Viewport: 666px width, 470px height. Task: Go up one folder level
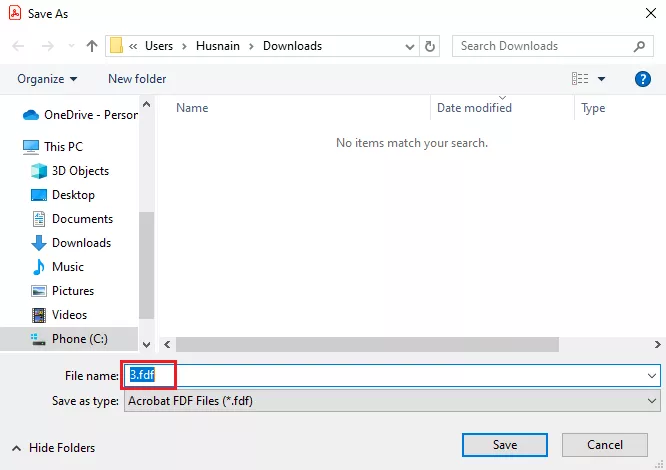(92, 46)
